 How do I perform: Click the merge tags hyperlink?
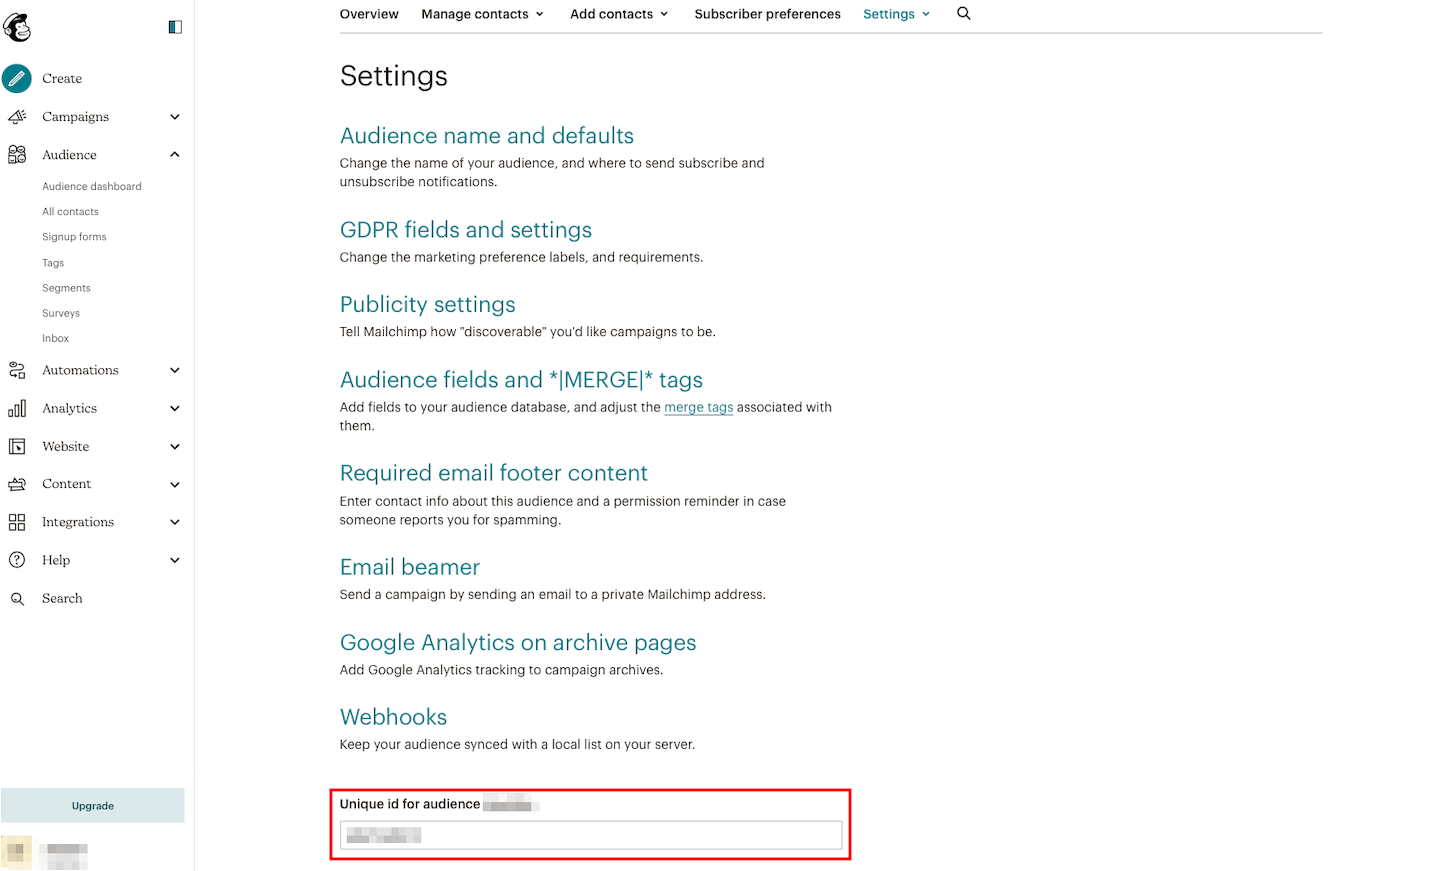point(698,407)
